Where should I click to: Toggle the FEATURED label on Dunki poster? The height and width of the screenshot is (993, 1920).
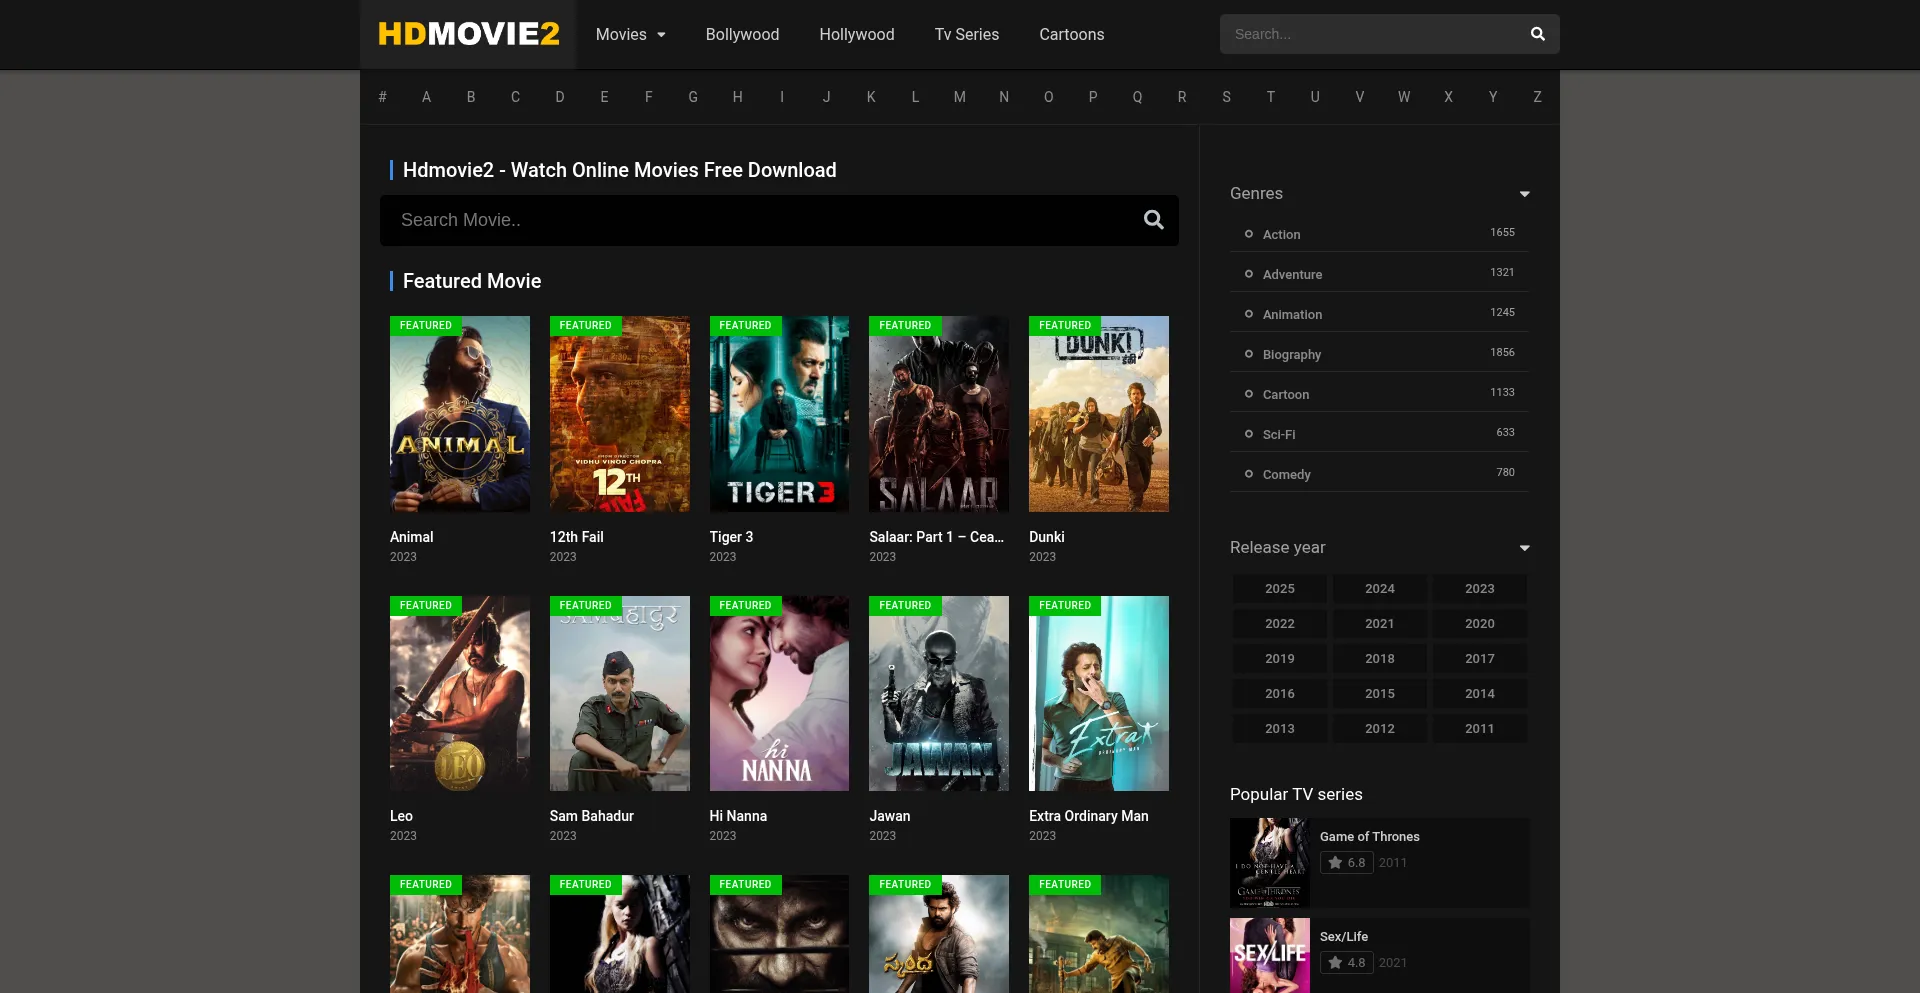(x=1064, y=325)
